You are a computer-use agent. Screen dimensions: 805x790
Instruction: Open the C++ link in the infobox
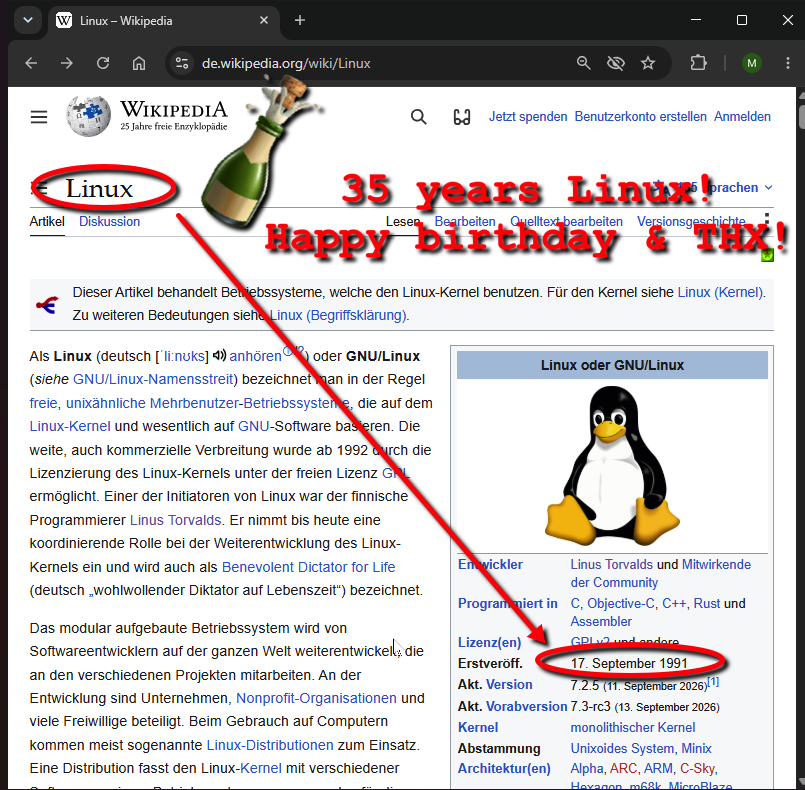coord(674,603)
